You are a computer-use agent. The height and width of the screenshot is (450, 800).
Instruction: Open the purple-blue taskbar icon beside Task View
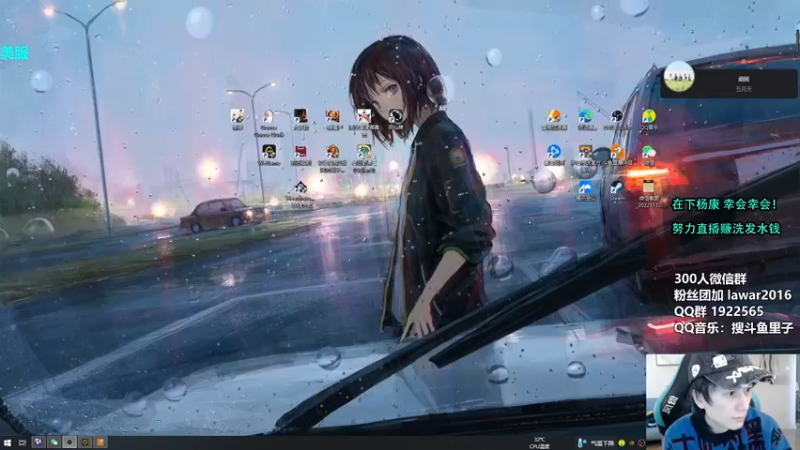pyautogui.click(x=38, y=442)
